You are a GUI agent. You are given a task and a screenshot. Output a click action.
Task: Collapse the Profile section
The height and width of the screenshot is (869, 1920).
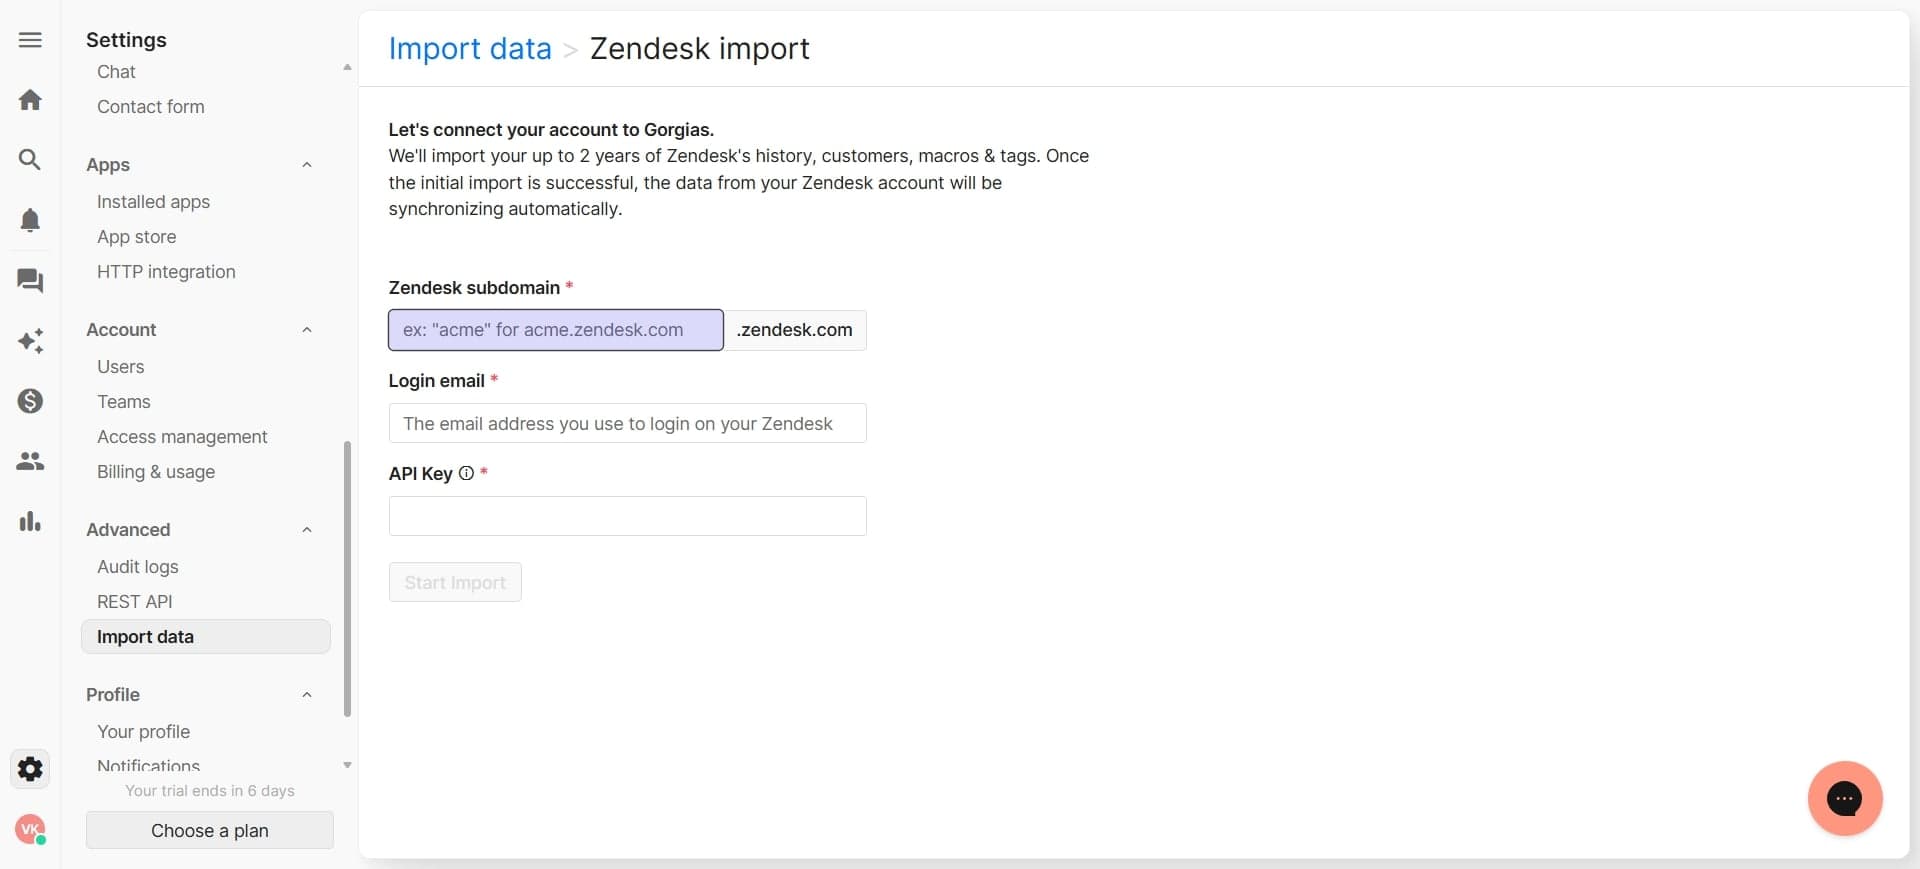coord(307,695)
